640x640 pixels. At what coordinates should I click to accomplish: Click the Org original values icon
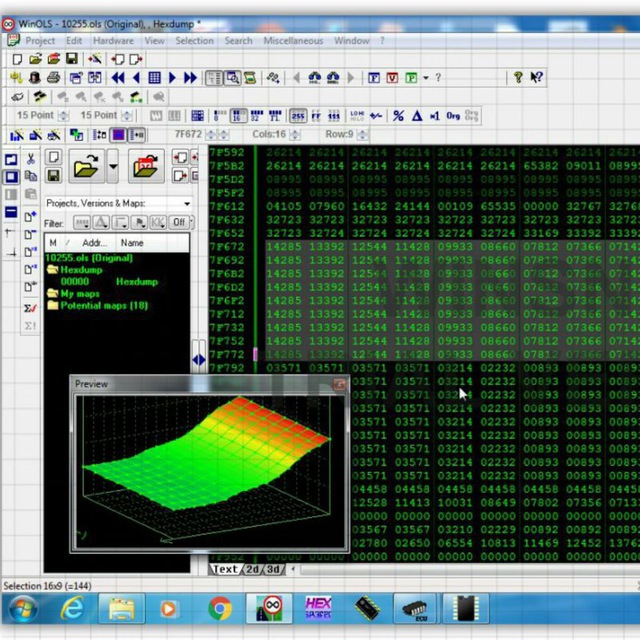coord(453,116)
